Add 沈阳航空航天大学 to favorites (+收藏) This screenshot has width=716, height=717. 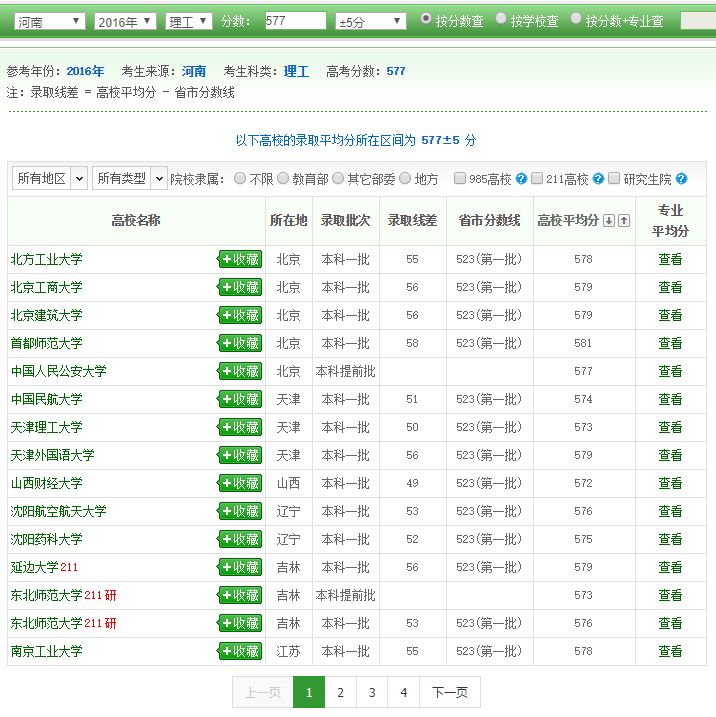point(240,511)
